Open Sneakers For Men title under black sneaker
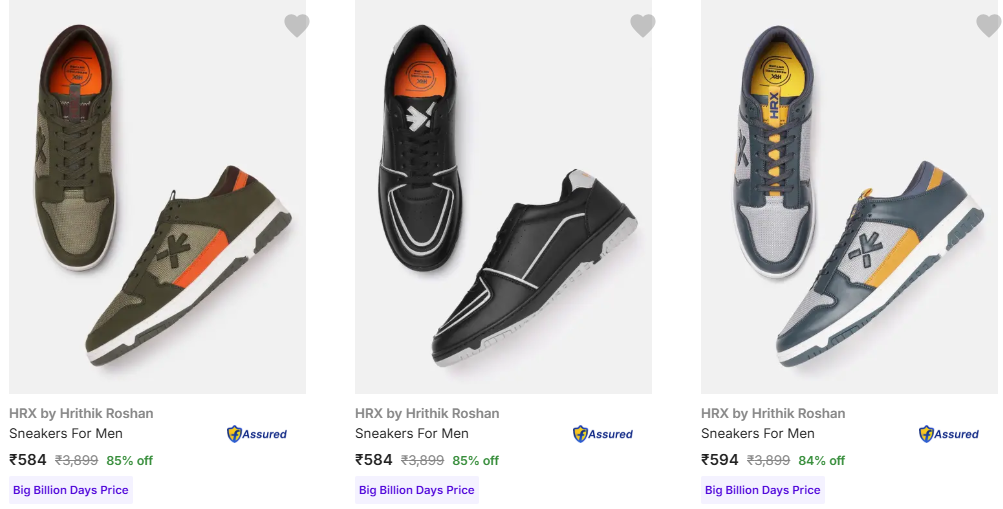The height and width of the screenshot is (509, 1003). [412, 433]
